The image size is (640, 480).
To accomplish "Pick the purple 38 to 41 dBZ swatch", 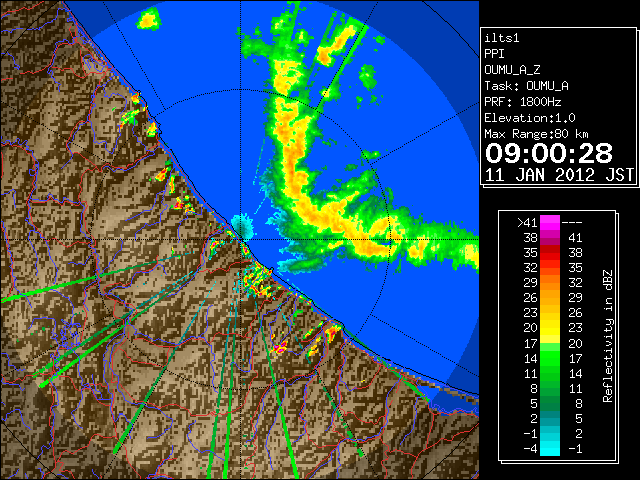I will point(550,238).
